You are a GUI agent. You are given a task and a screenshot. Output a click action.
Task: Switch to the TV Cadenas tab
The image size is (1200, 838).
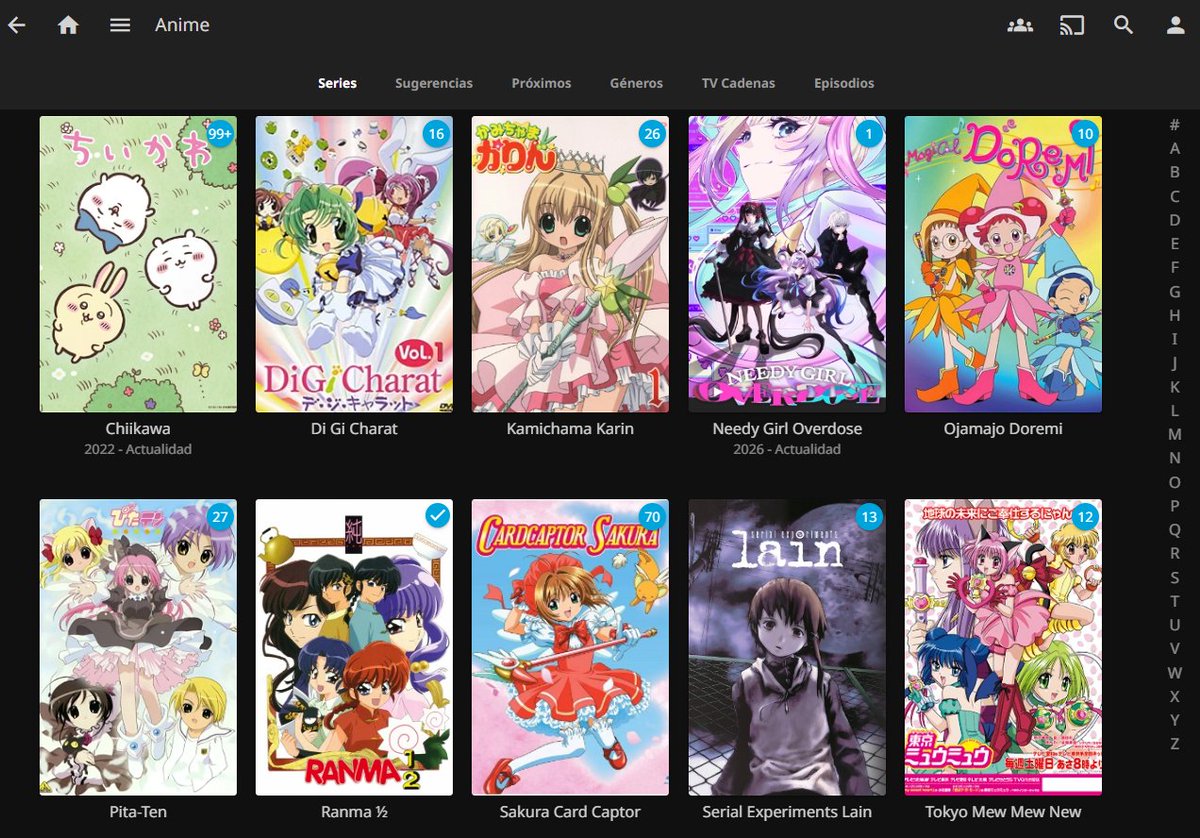point(738,83)
